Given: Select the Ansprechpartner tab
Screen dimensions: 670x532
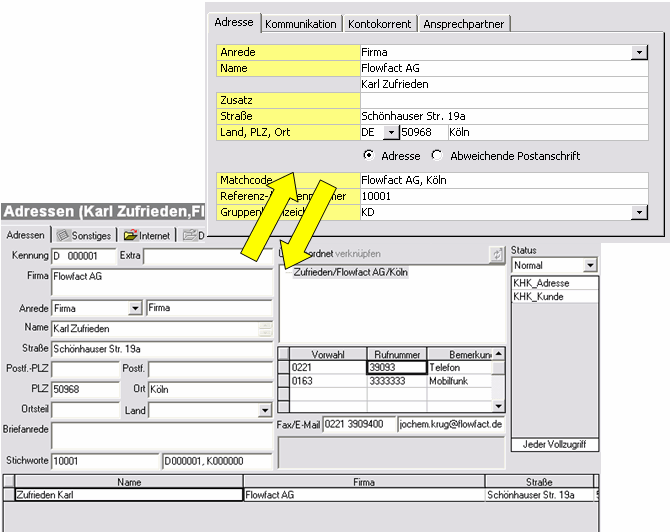Looking at the screenshot, I should 464,24.
